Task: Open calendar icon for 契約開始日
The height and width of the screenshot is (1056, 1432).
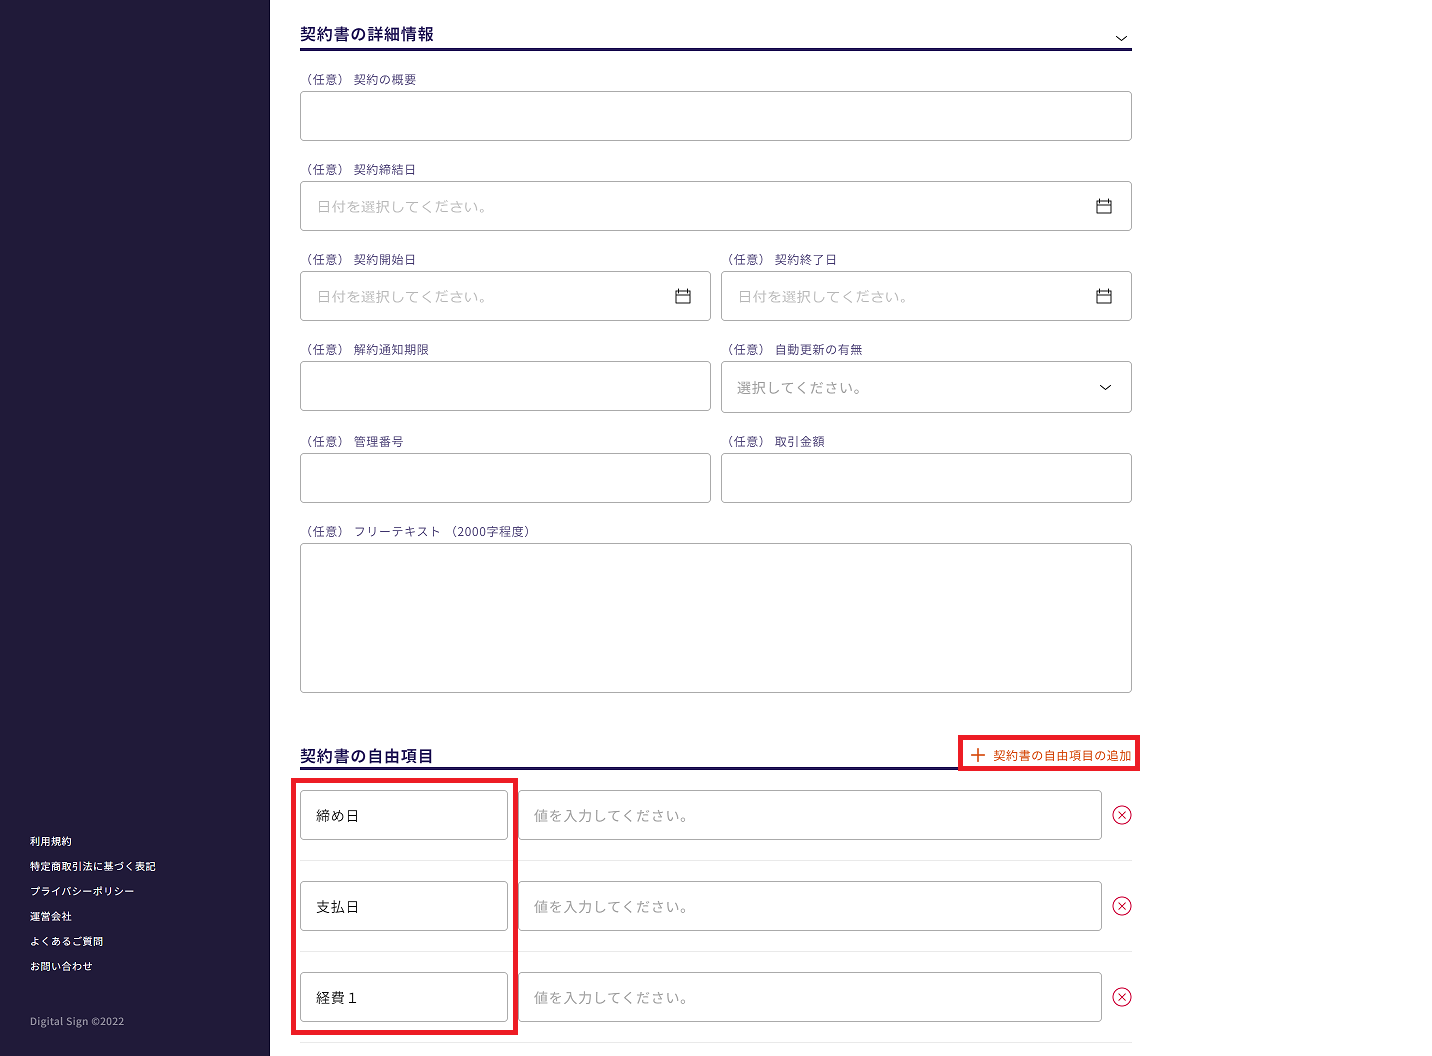Action: point(683,296)
